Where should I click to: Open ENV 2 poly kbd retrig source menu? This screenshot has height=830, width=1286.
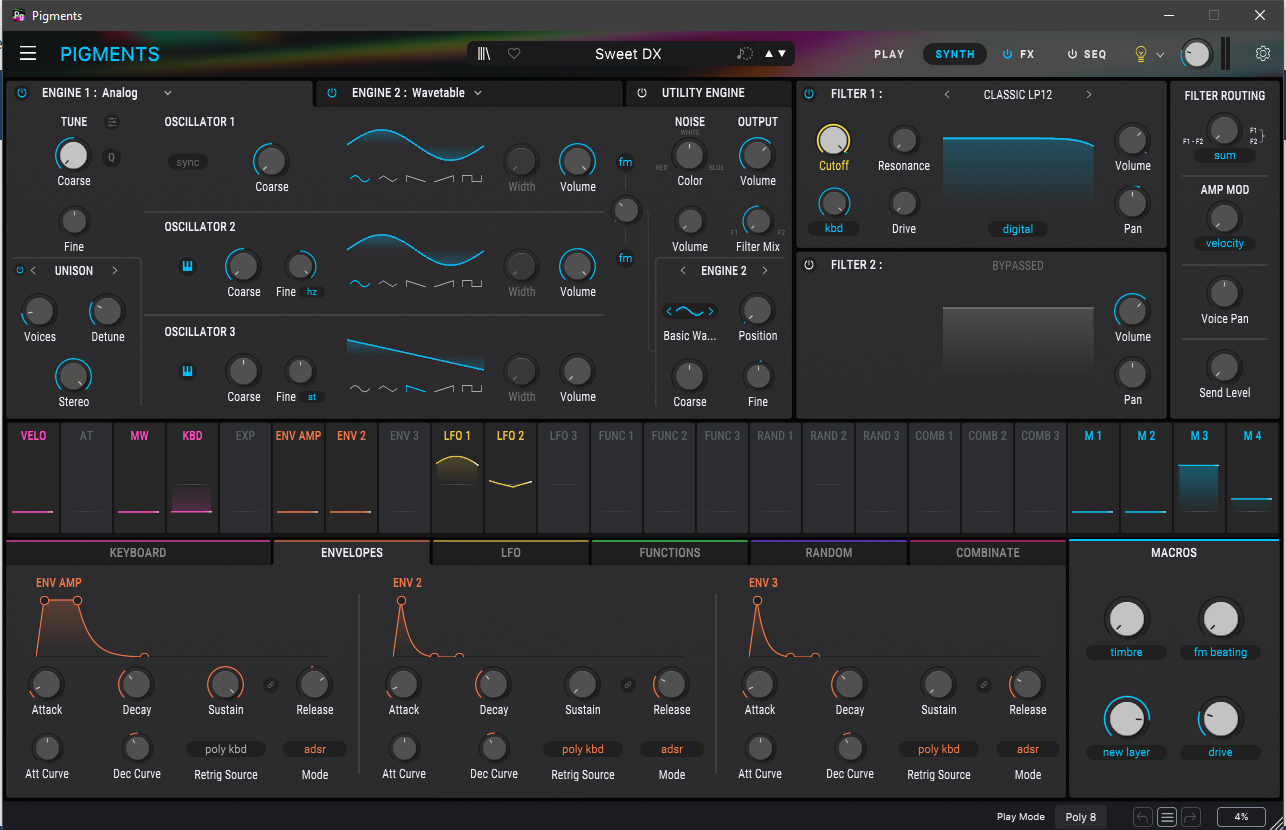[x=583, y=749]
